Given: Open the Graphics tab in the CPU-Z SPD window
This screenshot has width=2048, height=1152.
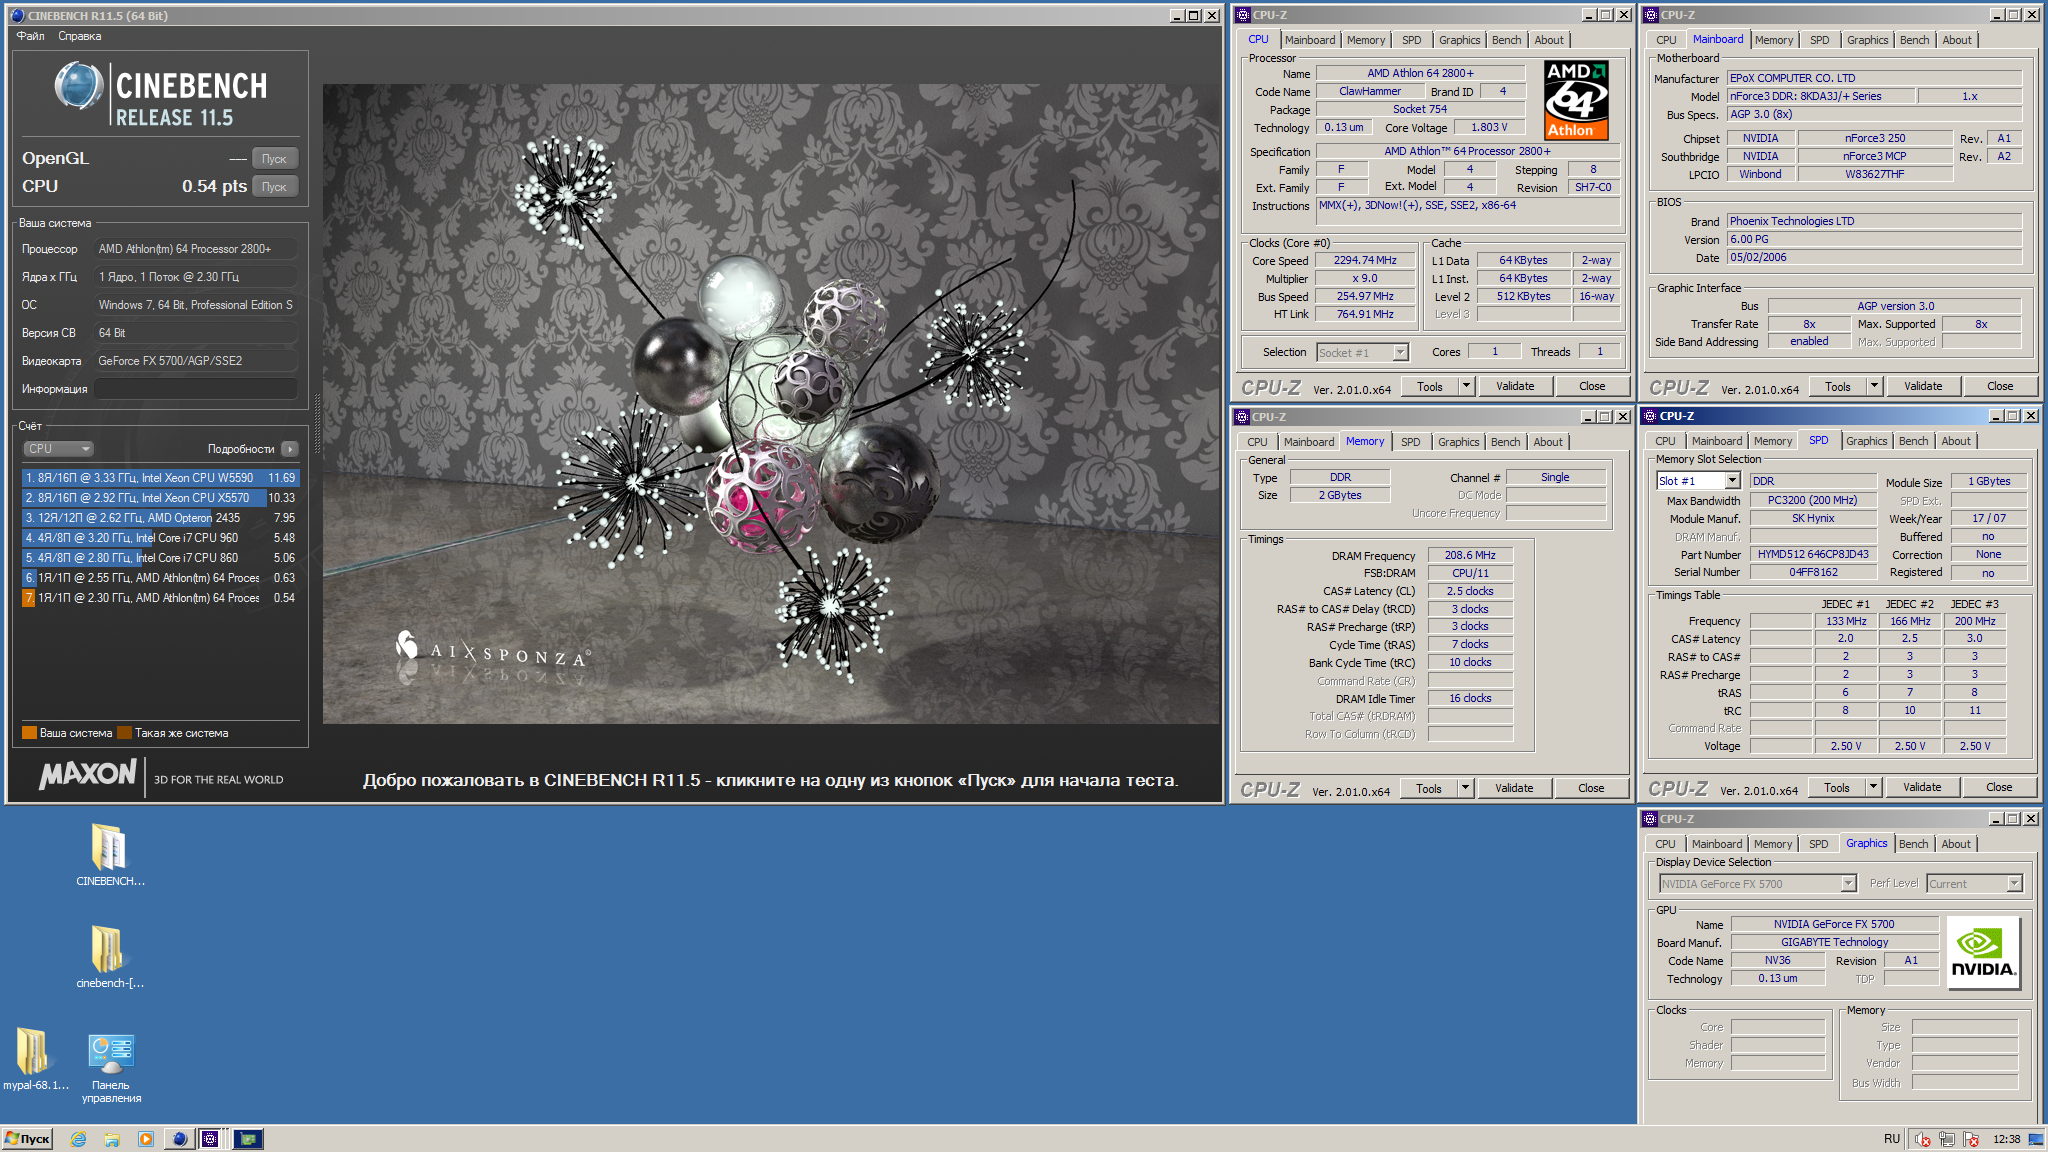Looking at the screenshot, I should tap(1866, 441).
